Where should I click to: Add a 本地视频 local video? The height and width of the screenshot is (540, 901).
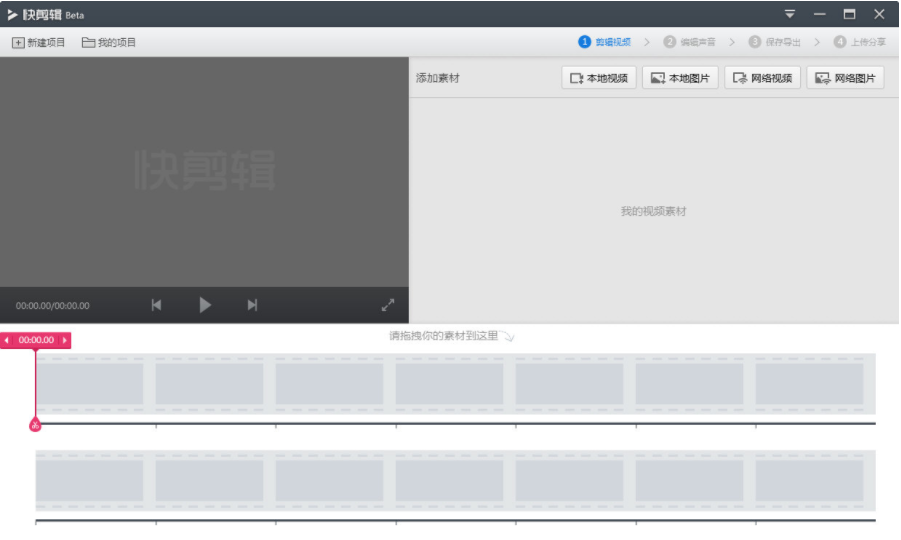(x=599, y=78)
